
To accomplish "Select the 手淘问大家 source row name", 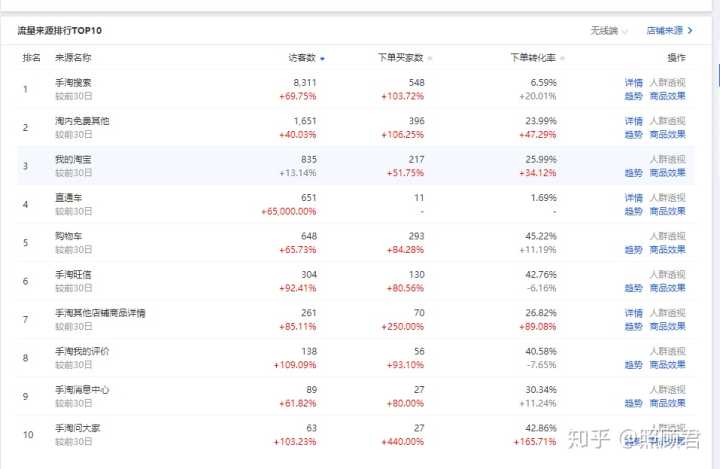I will (x=78, y=428).
